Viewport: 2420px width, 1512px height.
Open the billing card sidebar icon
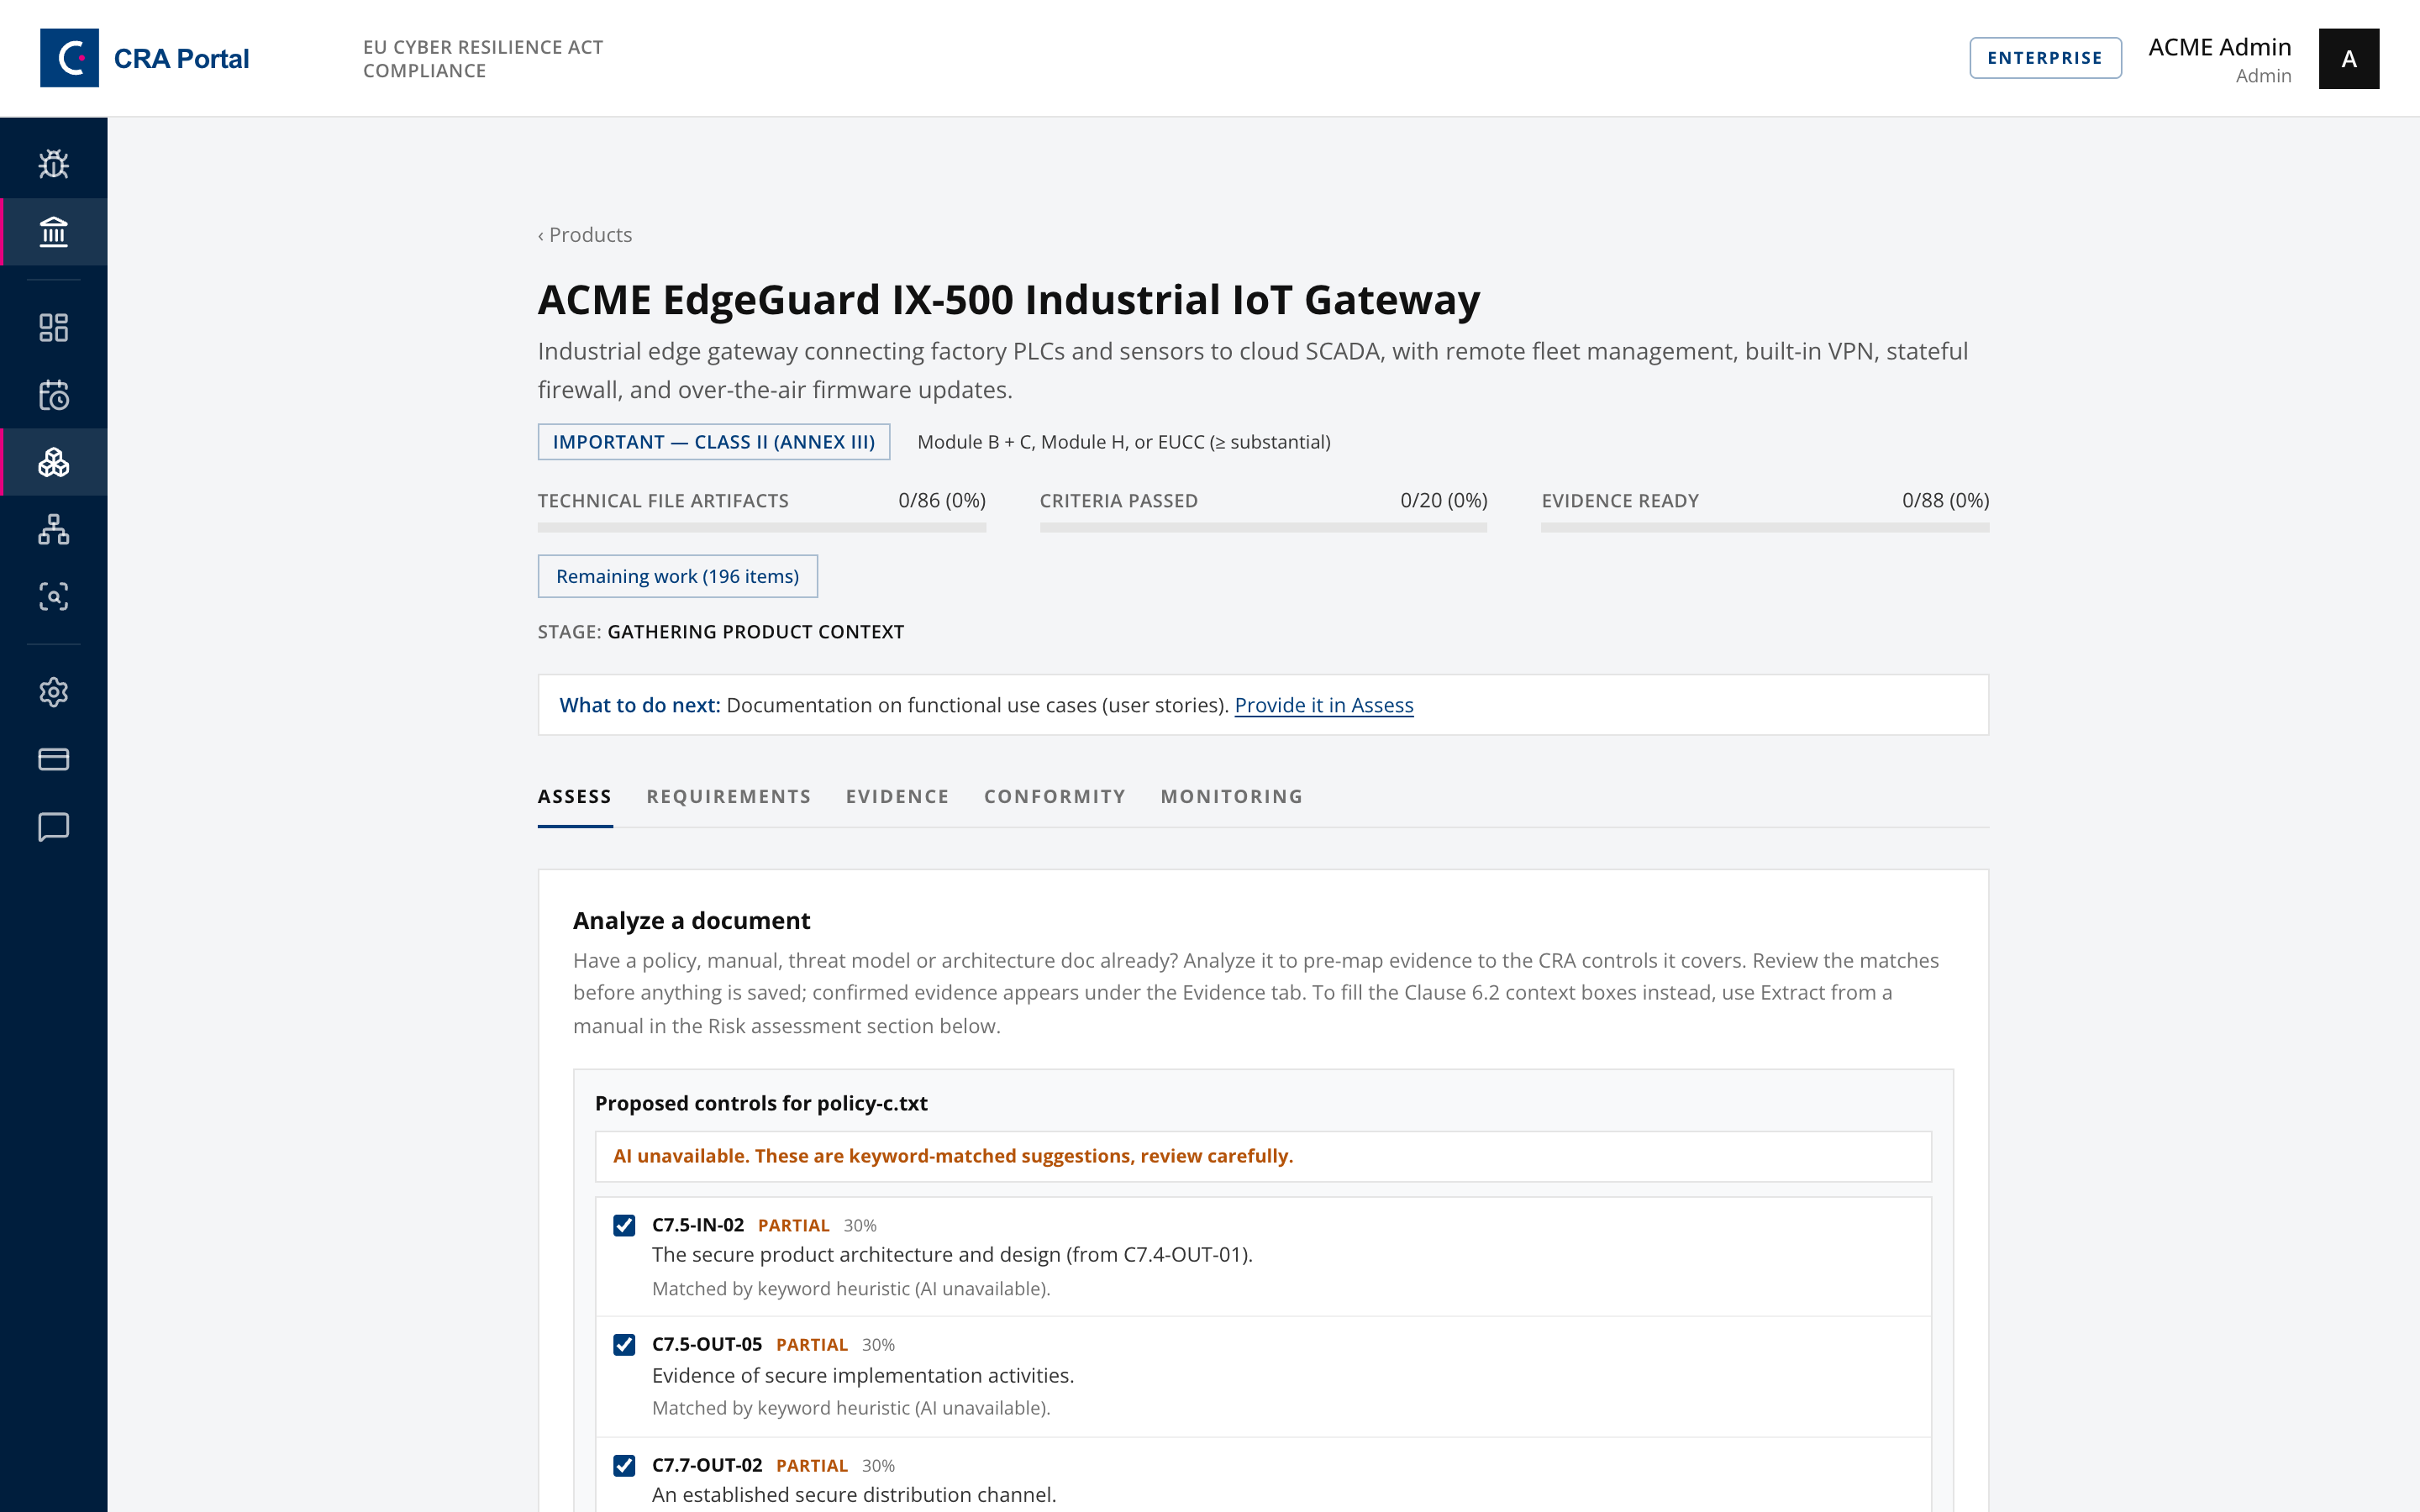(53, 759)
